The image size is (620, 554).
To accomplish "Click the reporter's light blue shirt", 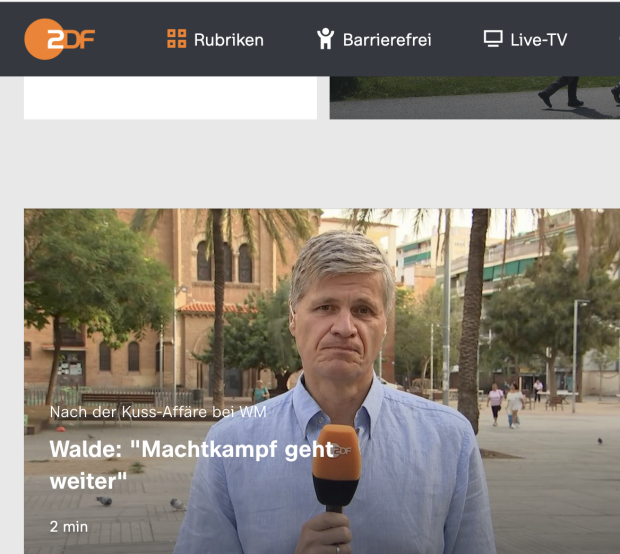I will pos(420,480).
